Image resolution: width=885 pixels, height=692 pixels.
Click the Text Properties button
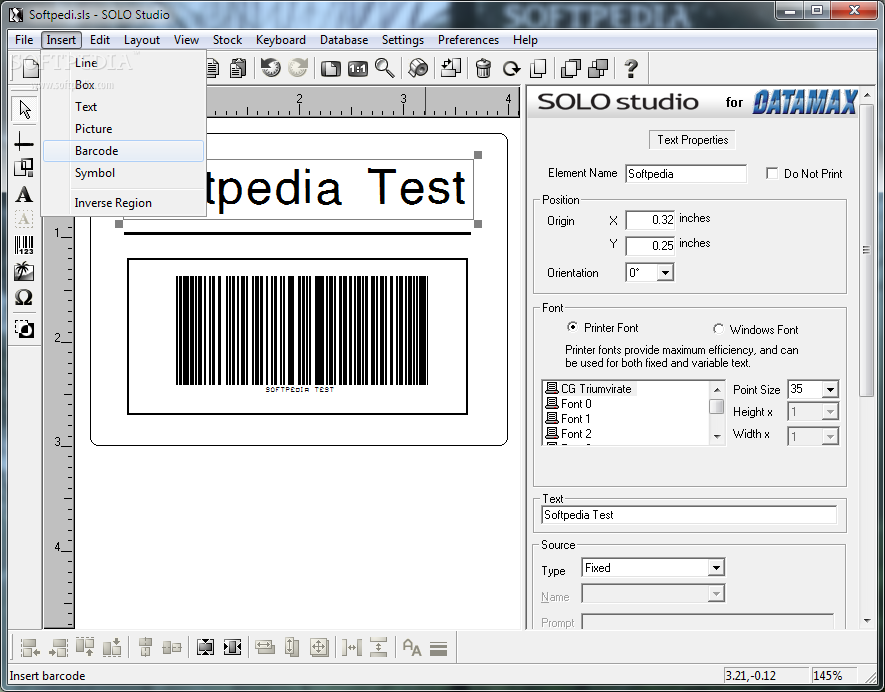pos(693,140)
